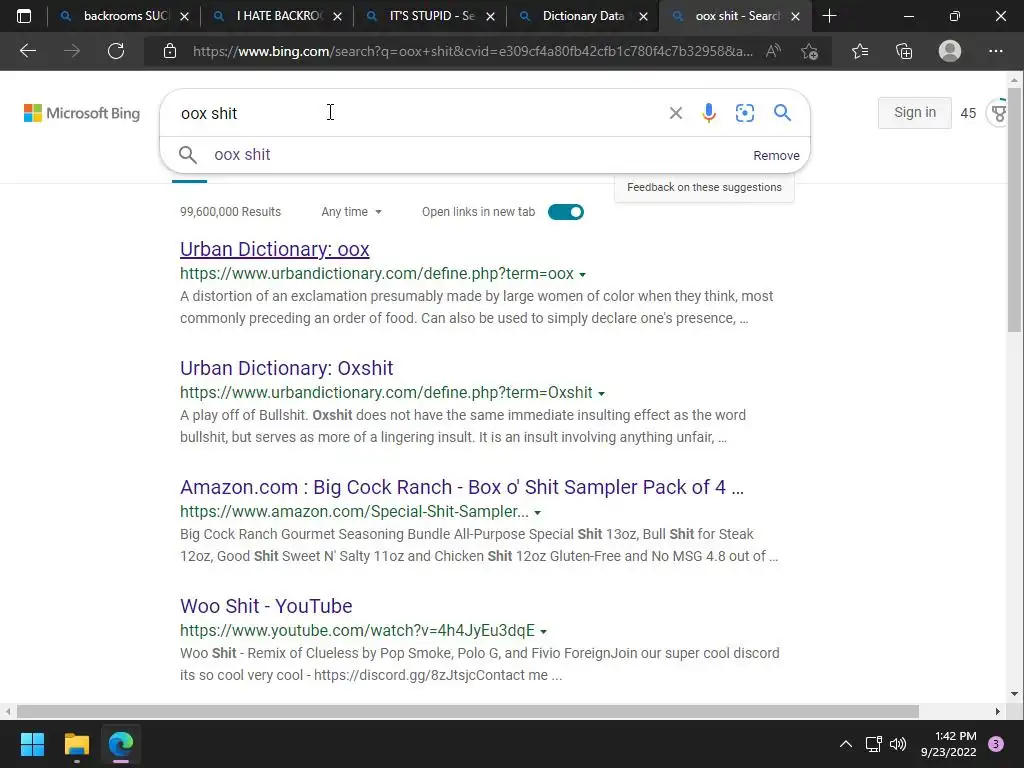Open Woo Shit - YouTube result

point(266,605)
